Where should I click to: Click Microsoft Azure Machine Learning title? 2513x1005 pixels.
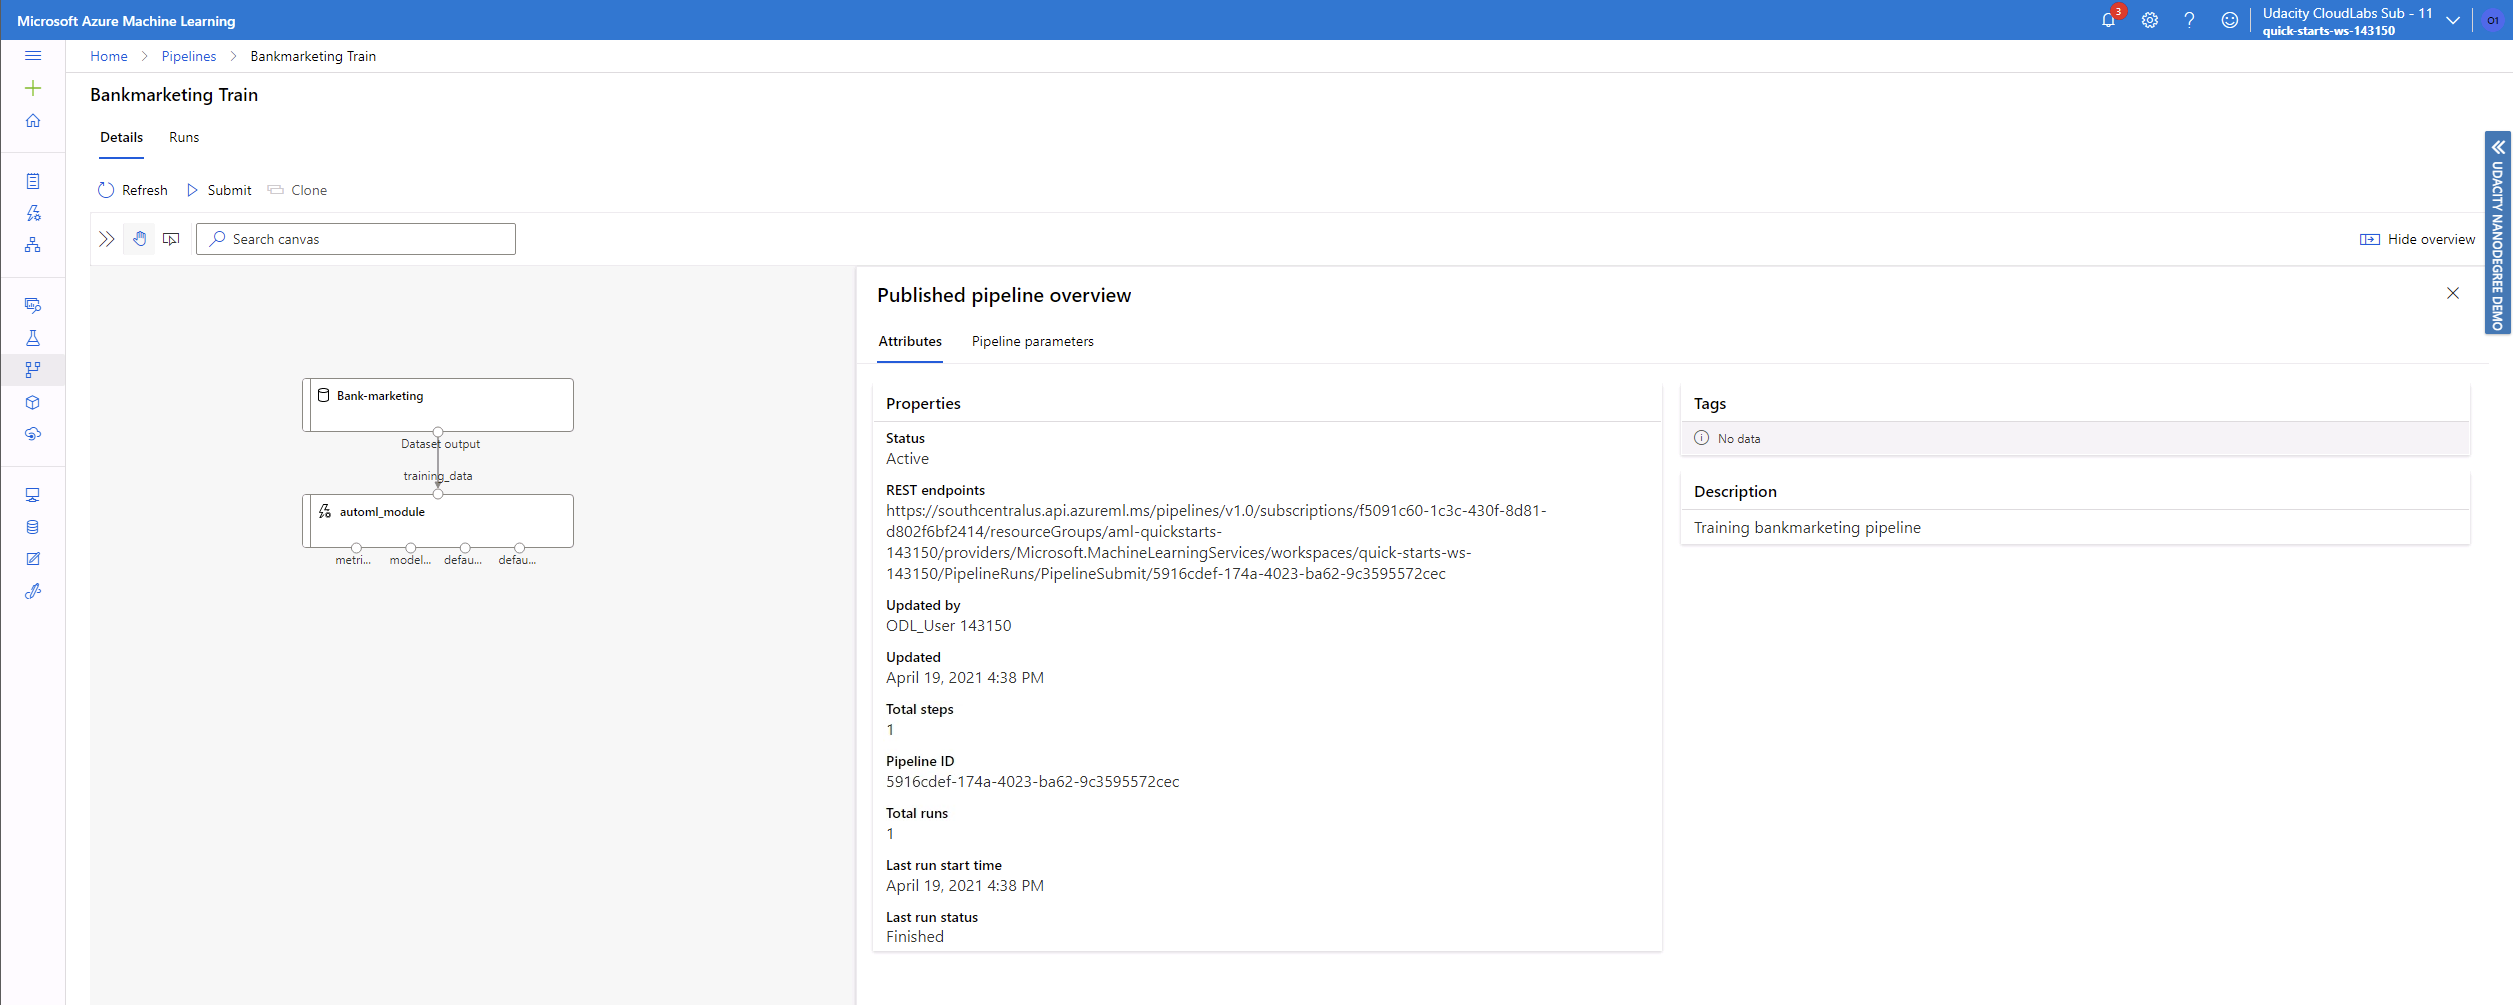pos(126,21)
